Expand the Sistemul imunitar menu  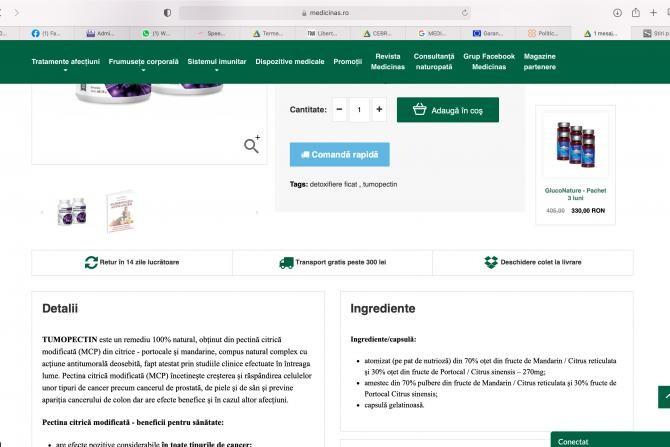[217, 63]
